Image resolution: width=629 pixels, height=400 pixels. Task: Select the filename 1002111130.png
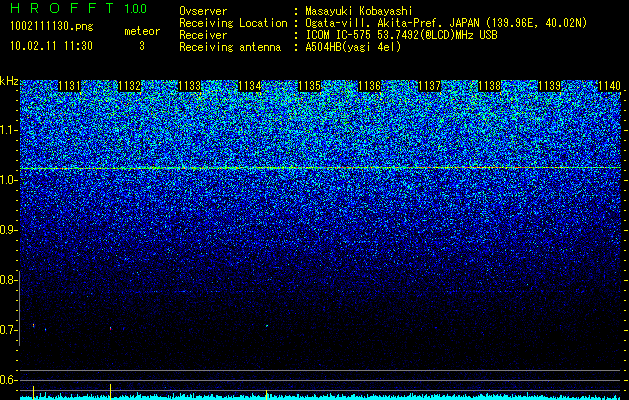(52, 26)
